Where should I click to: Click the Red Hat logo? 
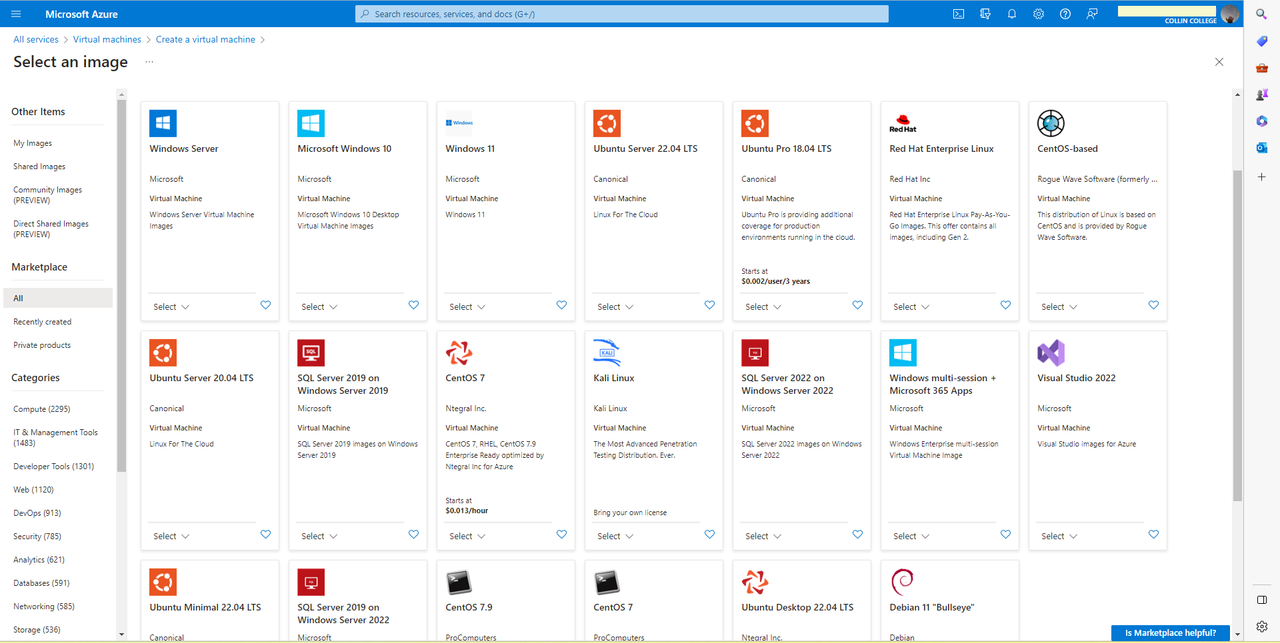coord(903,123)
